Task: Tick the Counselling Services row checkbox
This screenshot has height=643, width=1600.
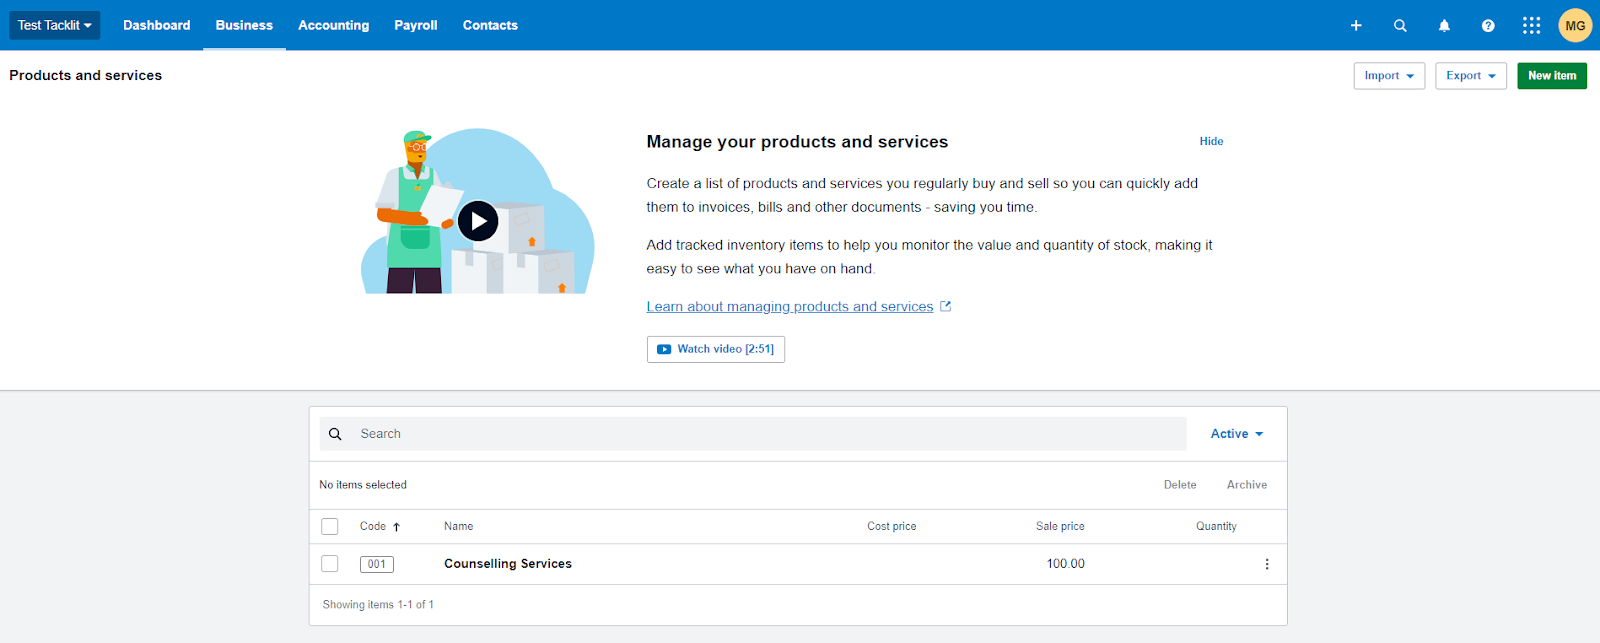Action: click(330, 564)
